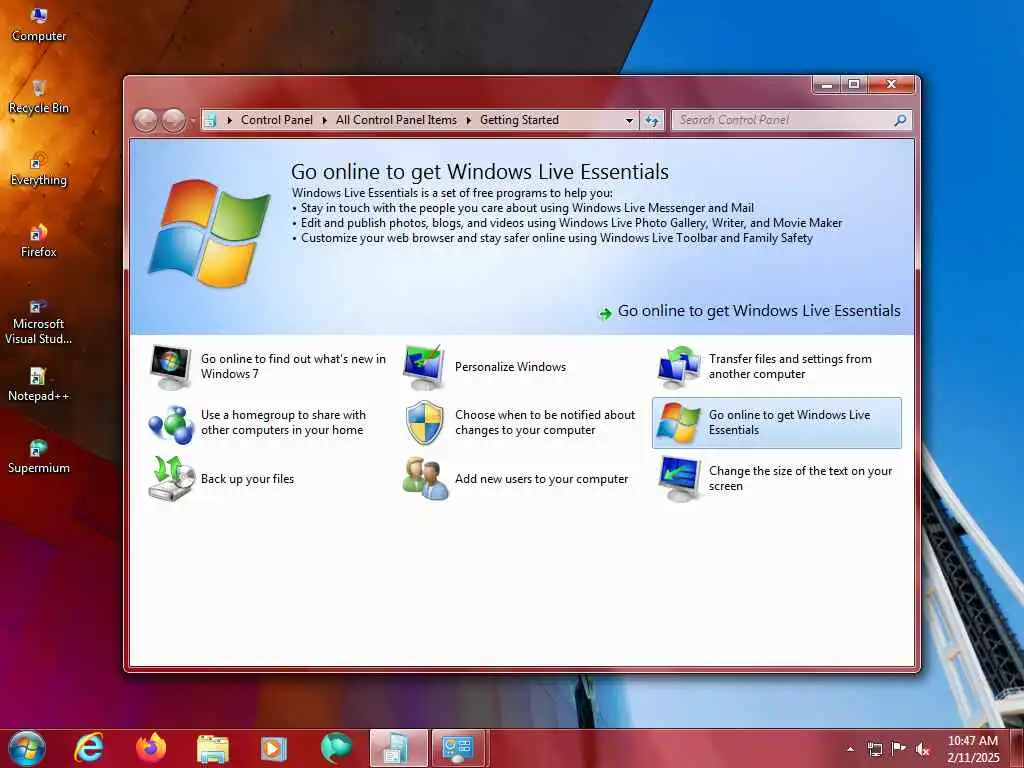The width and height of the screenshot is (1024, 768).
Task: Select highlighted Go online to get Windows Live Essentials item text
Action: [790, 423]
